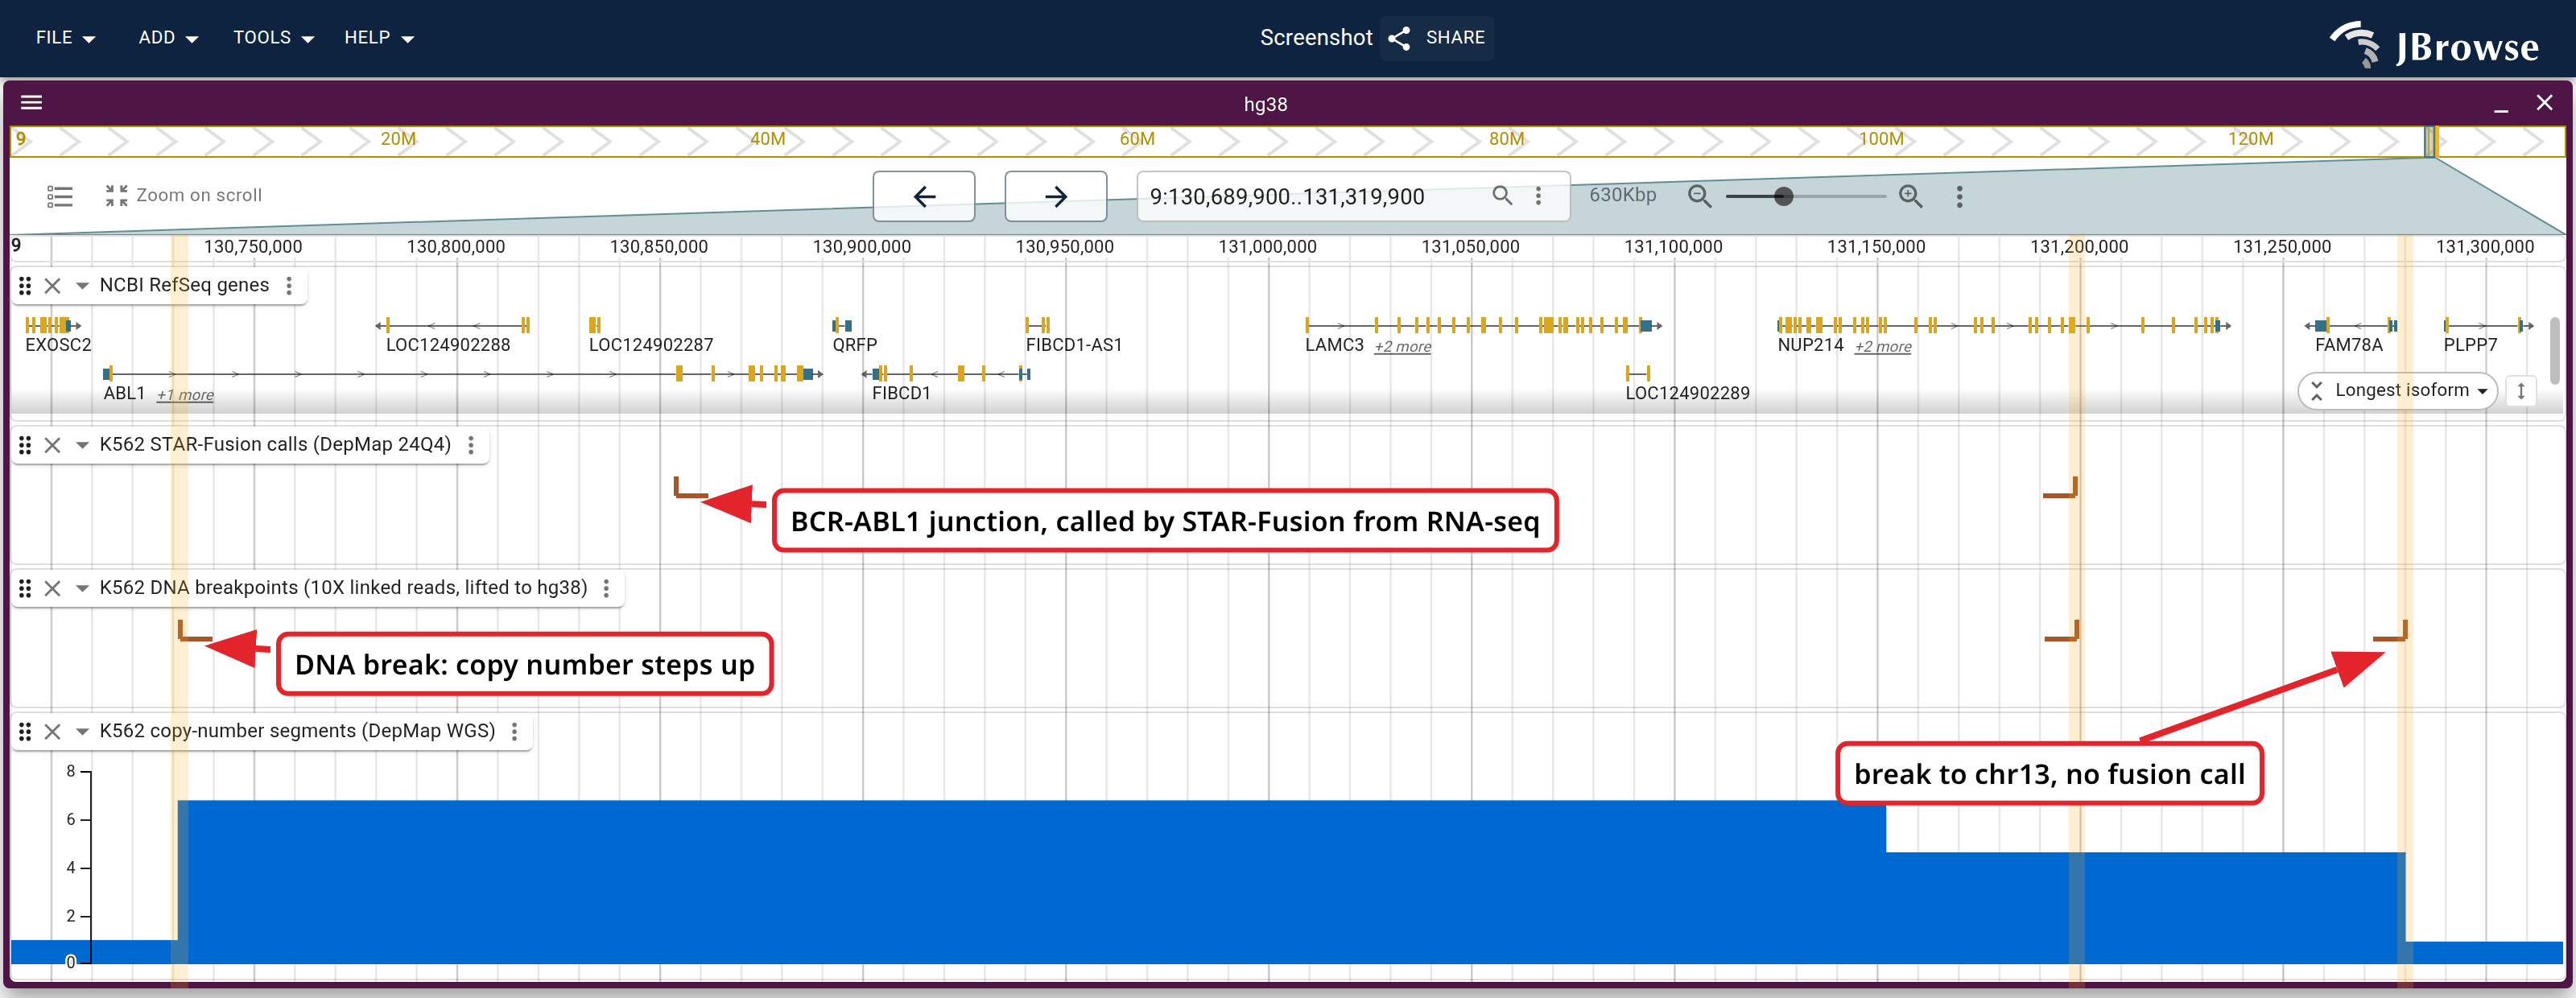Click the chr13 DNA breakpoint feature near FAM78A
This screenshot has width=2576, height=998.
[x=2390, y=631]
